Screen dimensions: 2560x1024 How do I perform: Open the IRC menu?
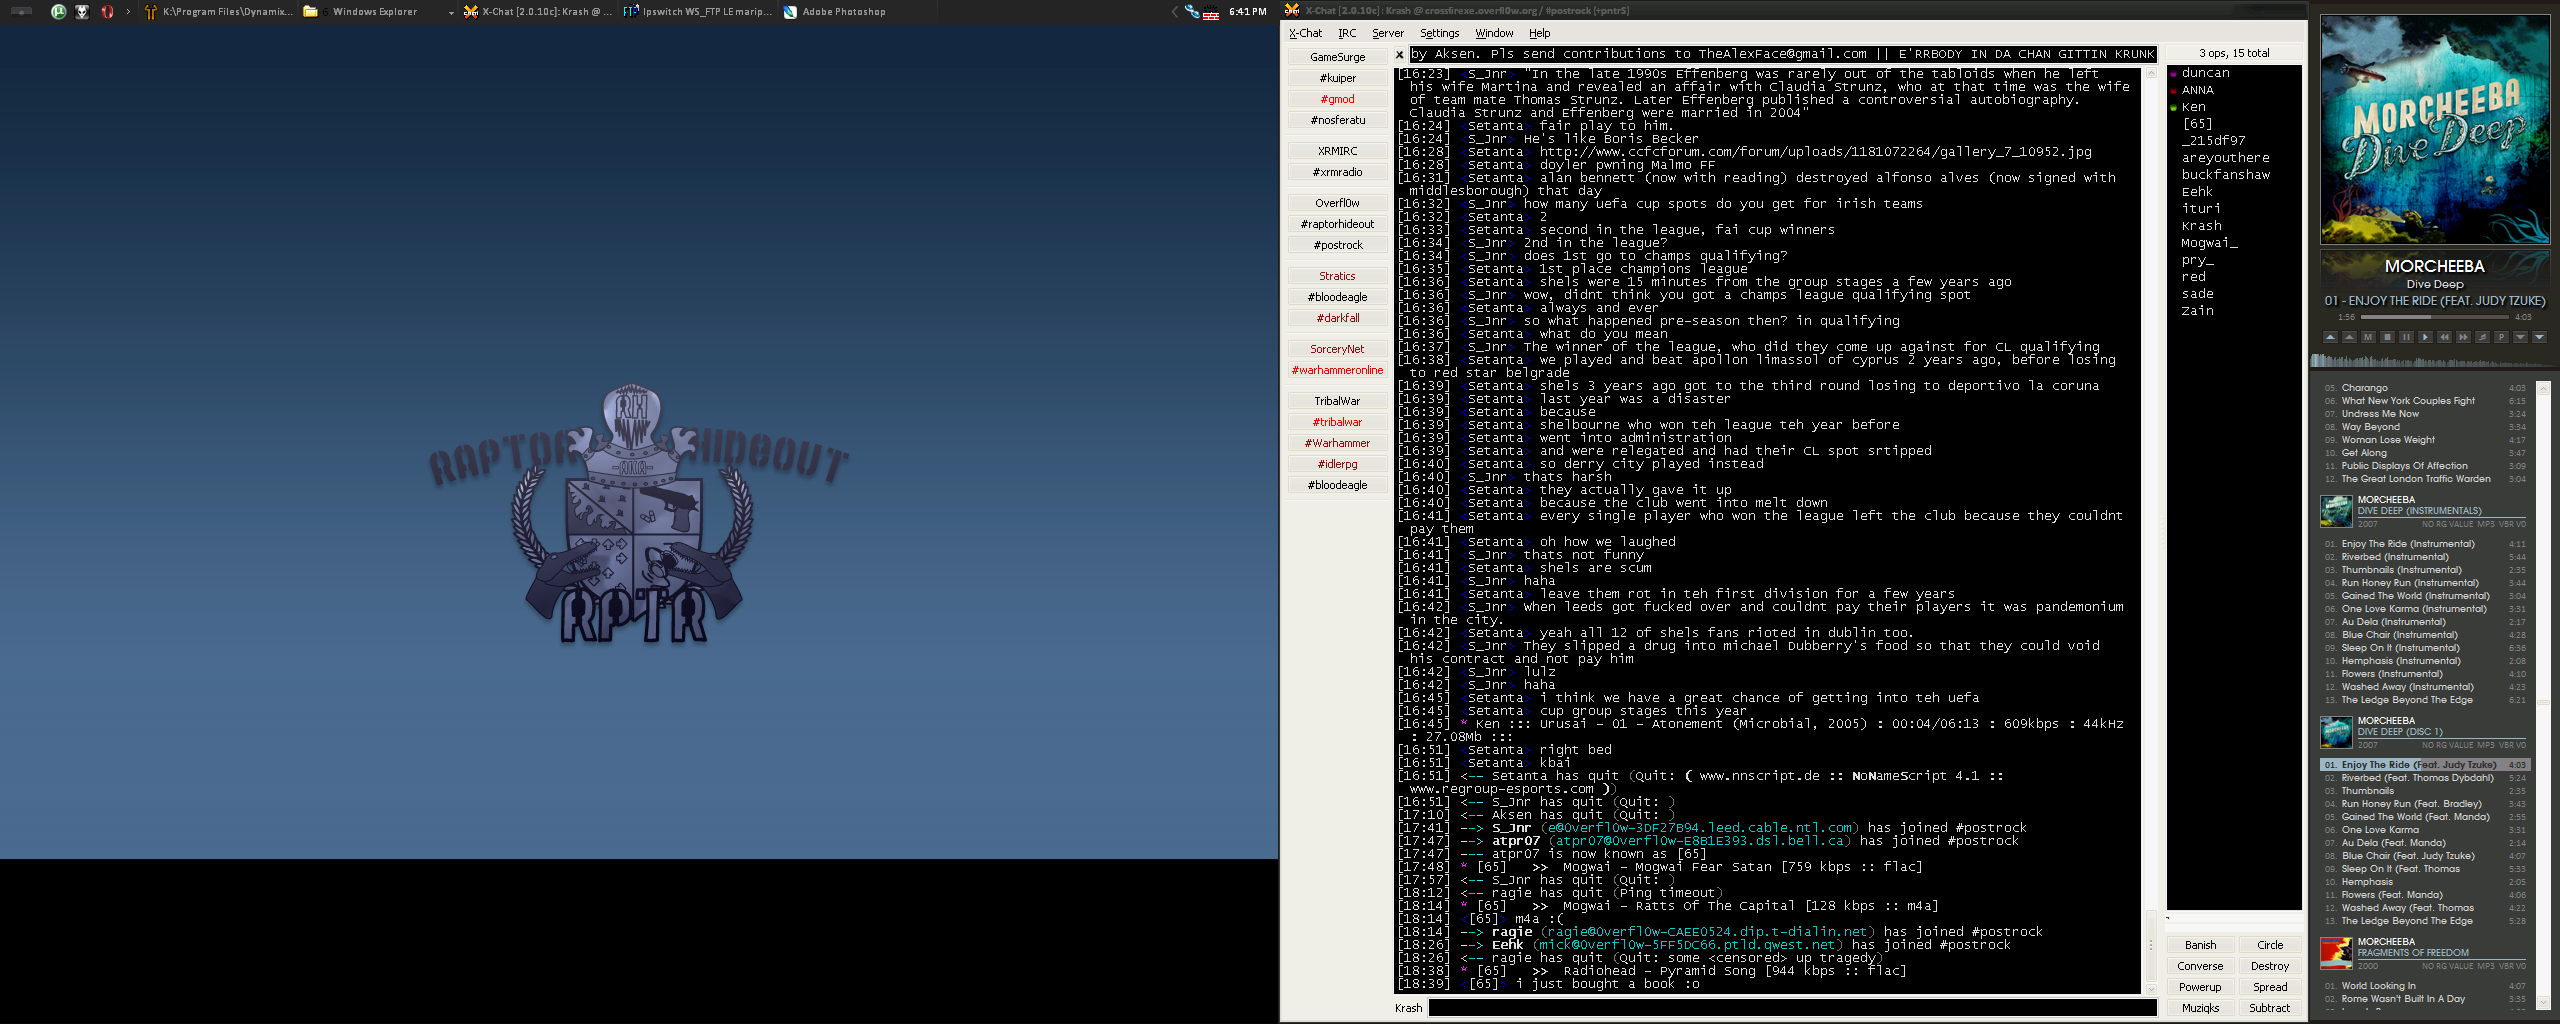[1347, 33]
